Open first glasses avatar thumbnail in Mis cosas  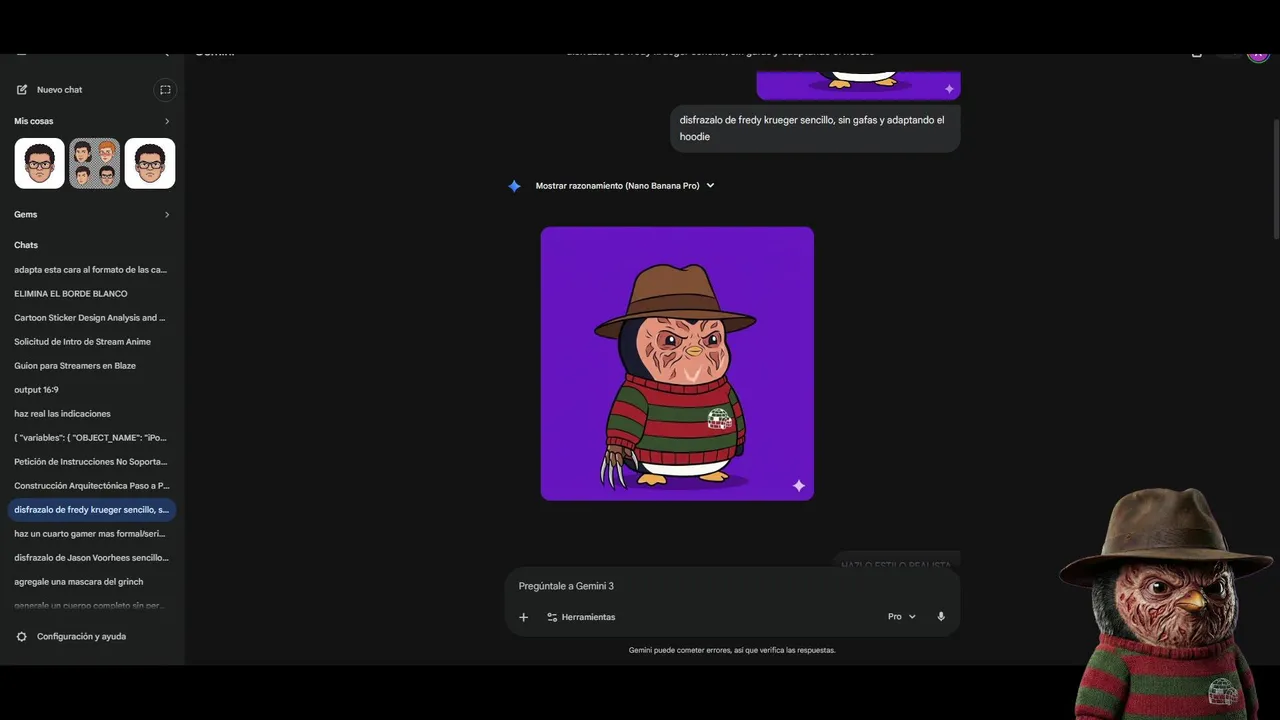tap(40, 163)
